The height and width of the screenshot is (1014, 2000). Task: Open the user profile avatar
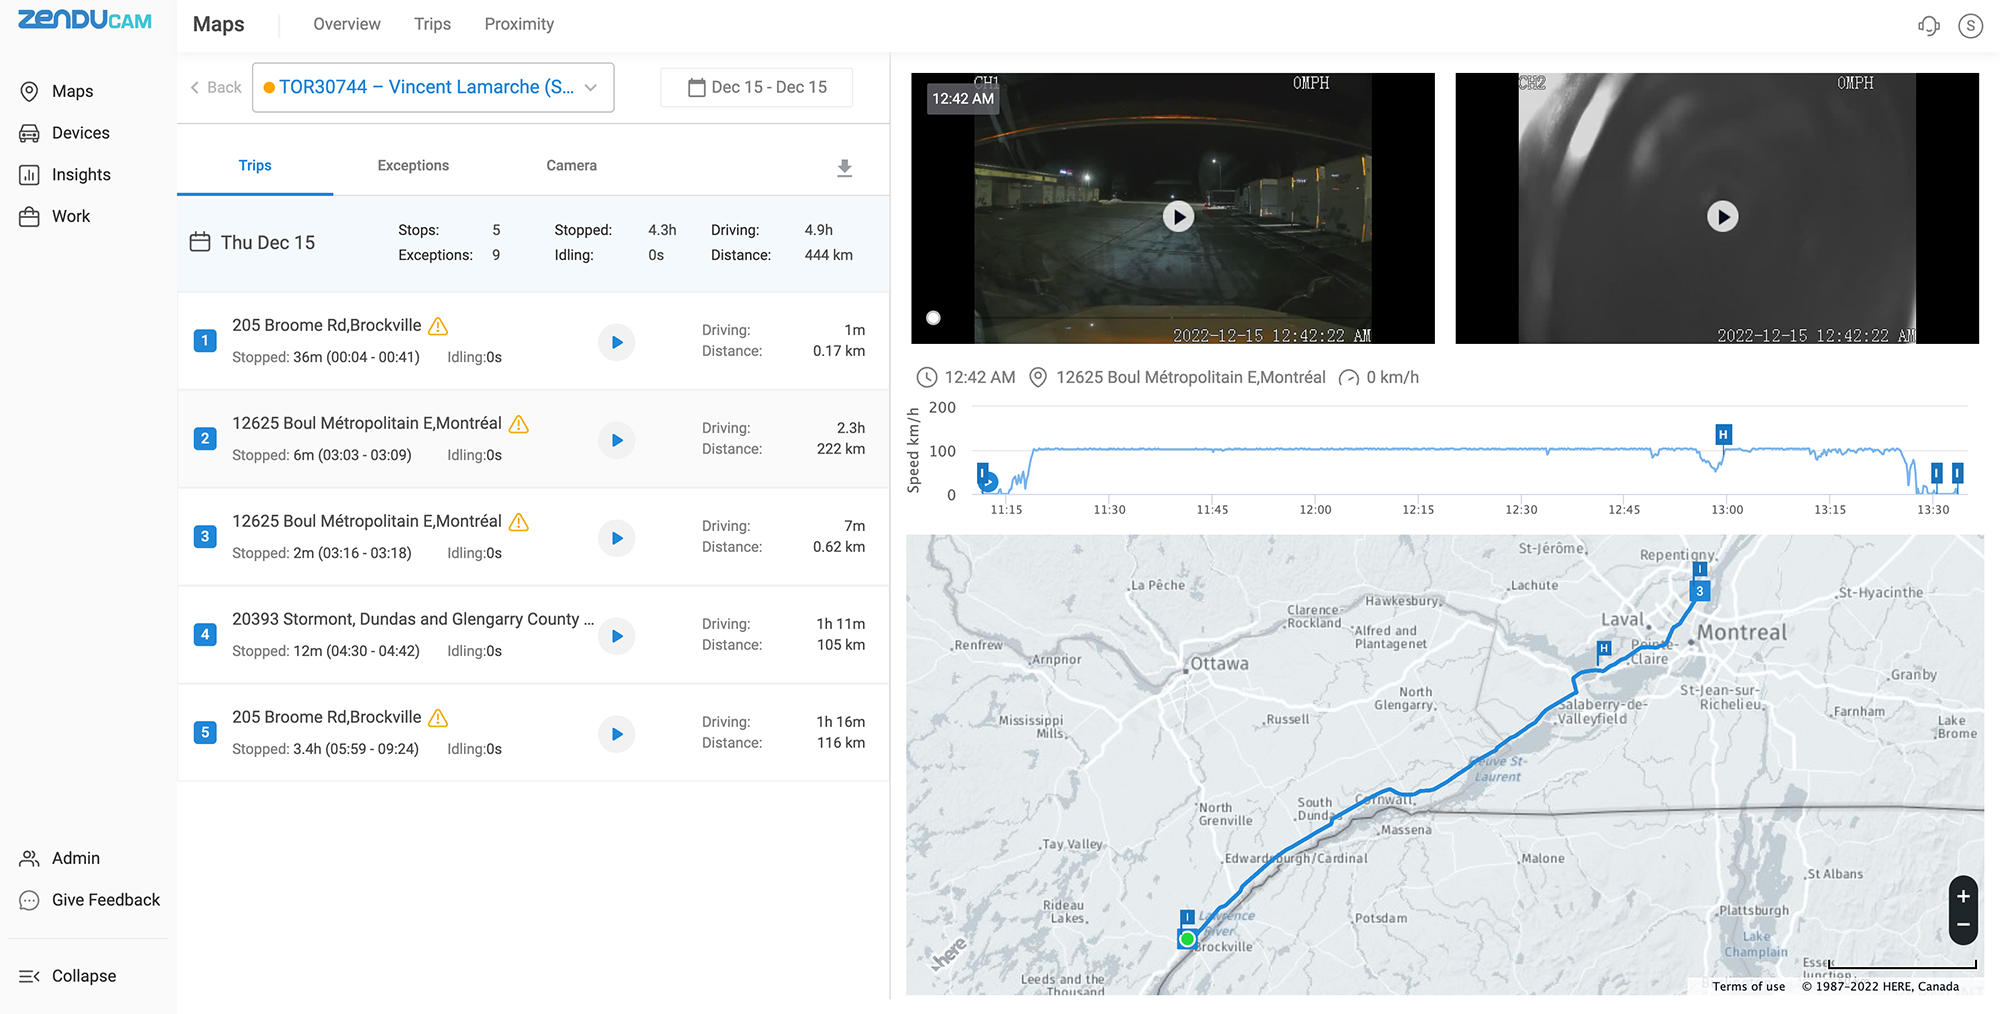pyautogui.click(x=1970, y=26)
